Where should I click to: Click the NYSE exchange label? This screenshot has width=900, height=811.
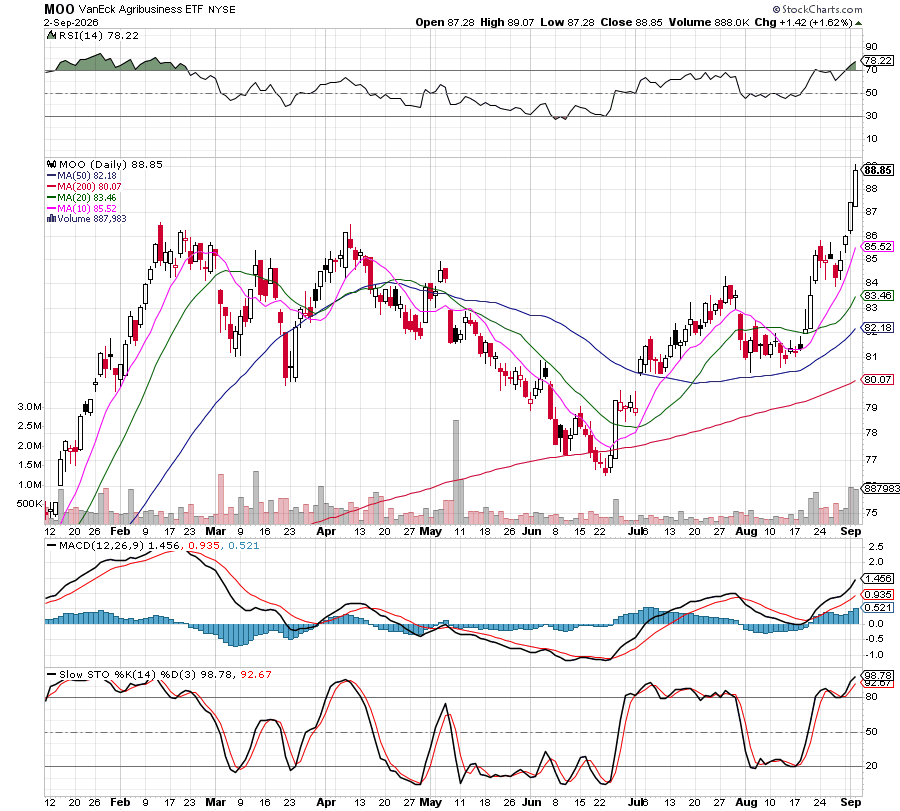tap(222, 10)
